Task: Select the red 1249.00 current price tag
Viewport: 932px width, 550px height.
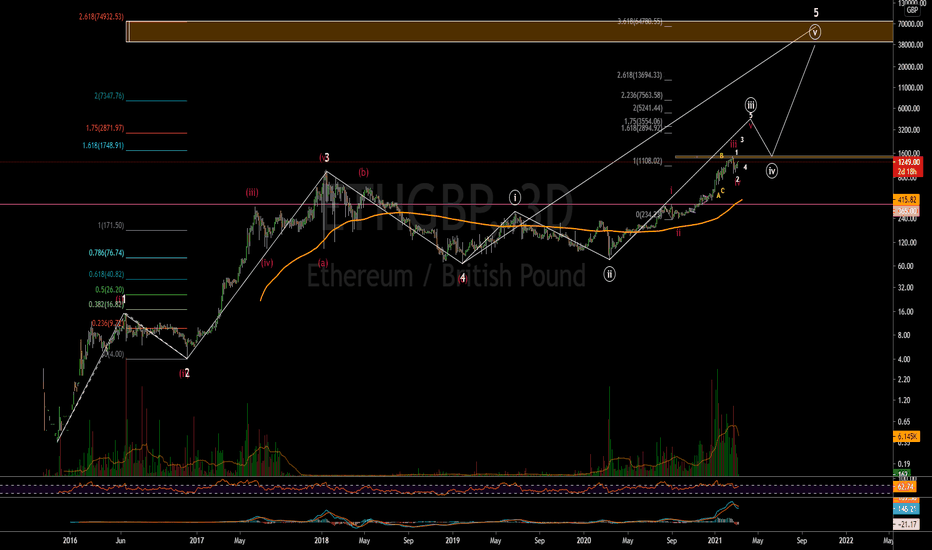Action: click(908, 162)
